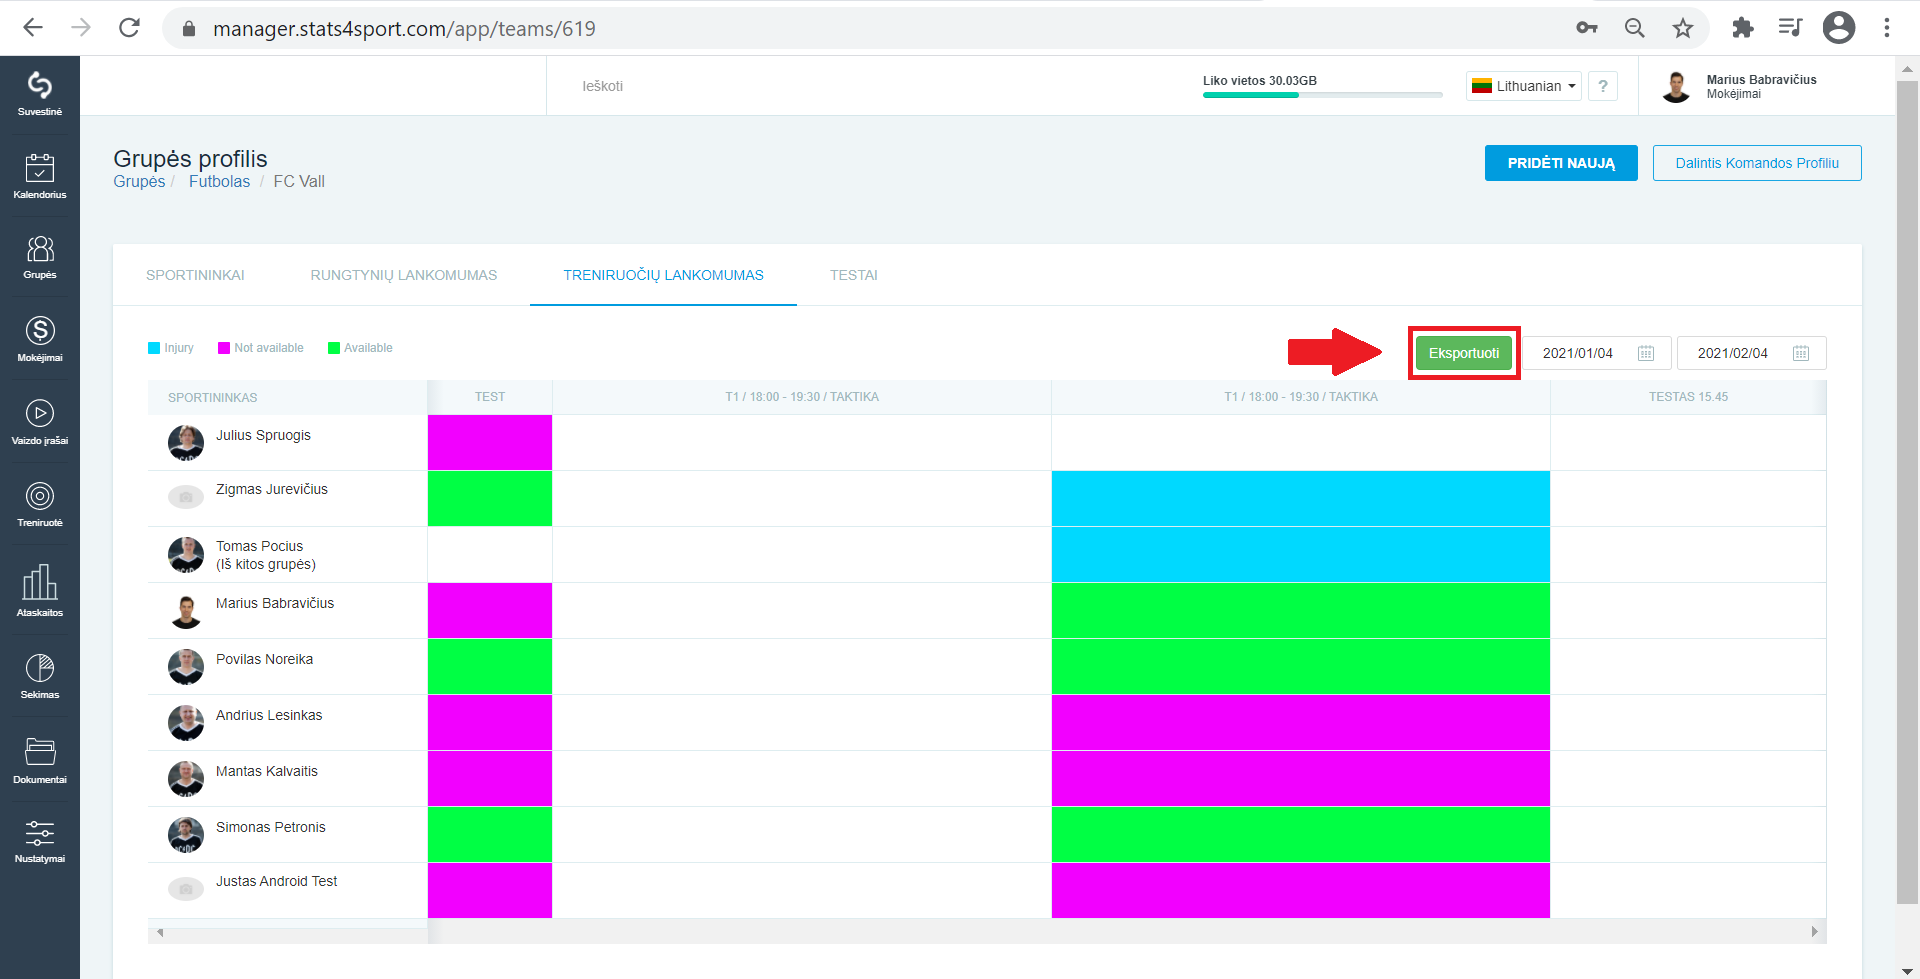Switch to Sportininkai tab
This screenshot has height=979, width=1920.
[195, 275]
